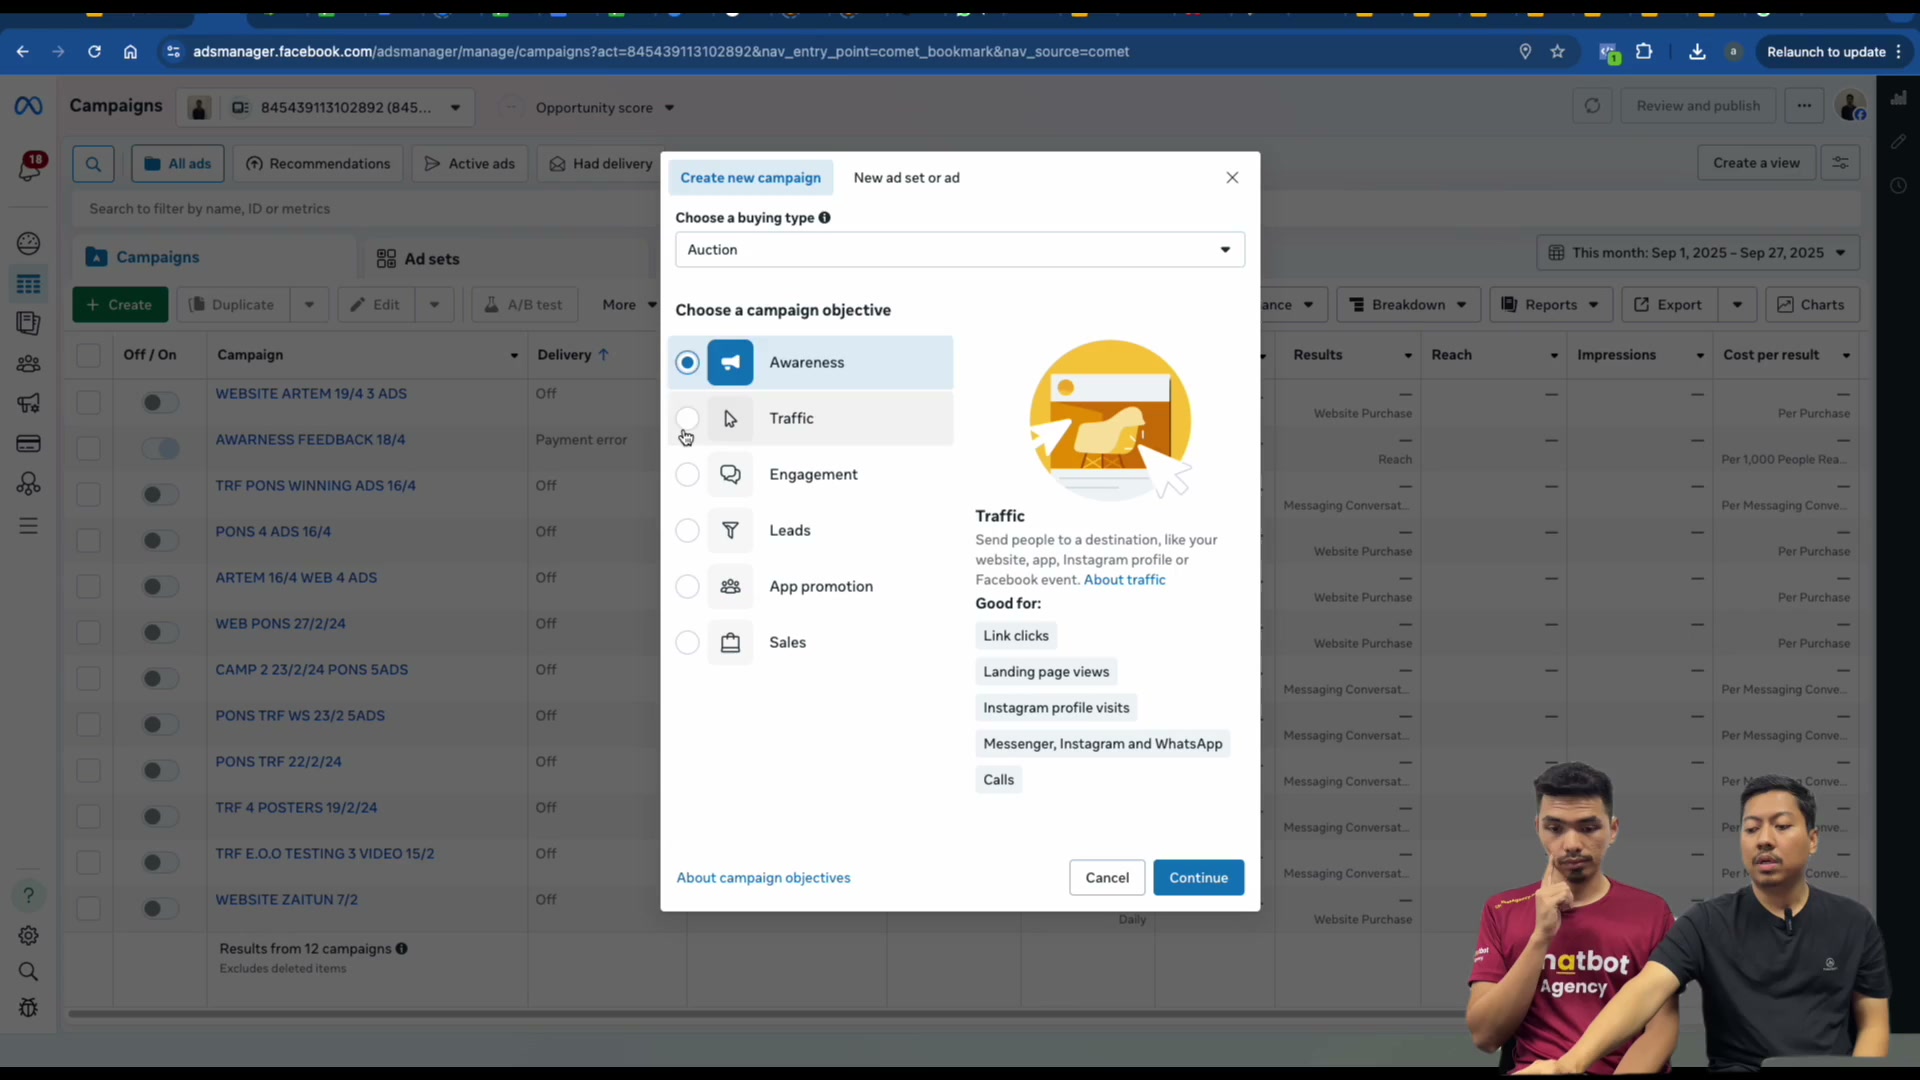The image size is (1920, 1080).
Task: Refresh the campaigns table
Action: coord(1592,106)
